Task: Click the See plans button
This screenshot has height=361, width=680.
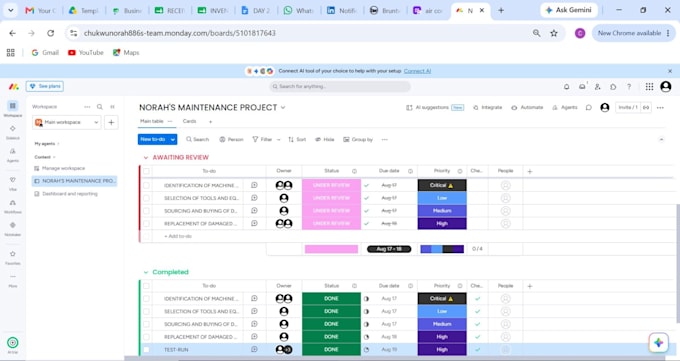Action: 45,86
